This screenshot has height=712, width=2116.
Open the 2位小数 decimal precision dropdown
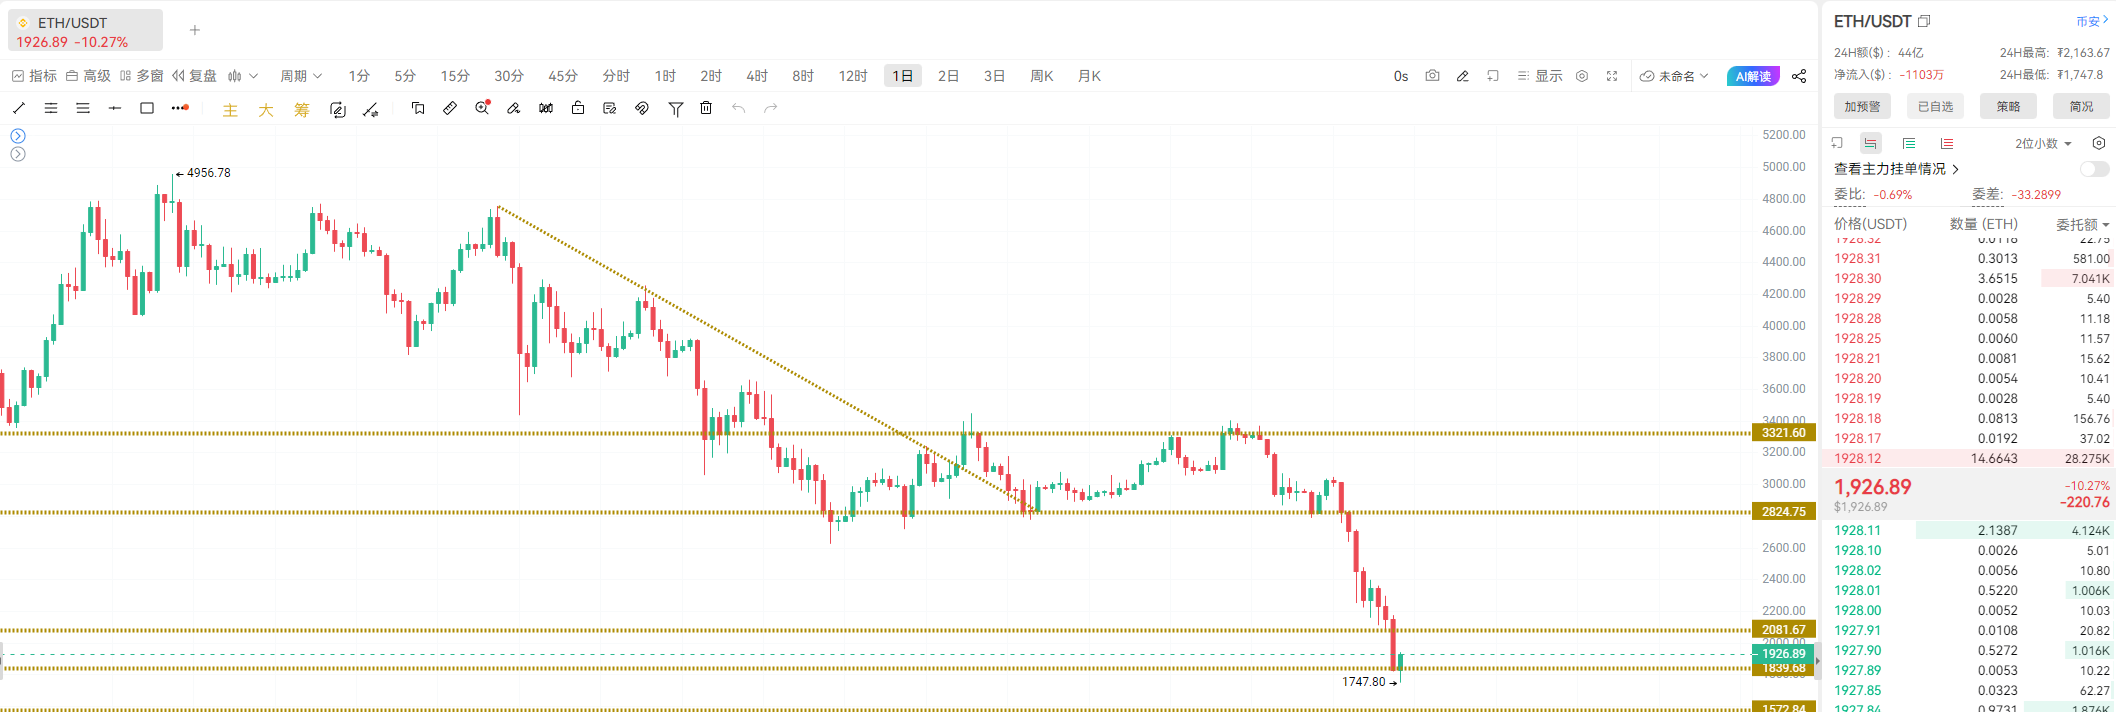pyautogui.click(x=2043, y=143)
